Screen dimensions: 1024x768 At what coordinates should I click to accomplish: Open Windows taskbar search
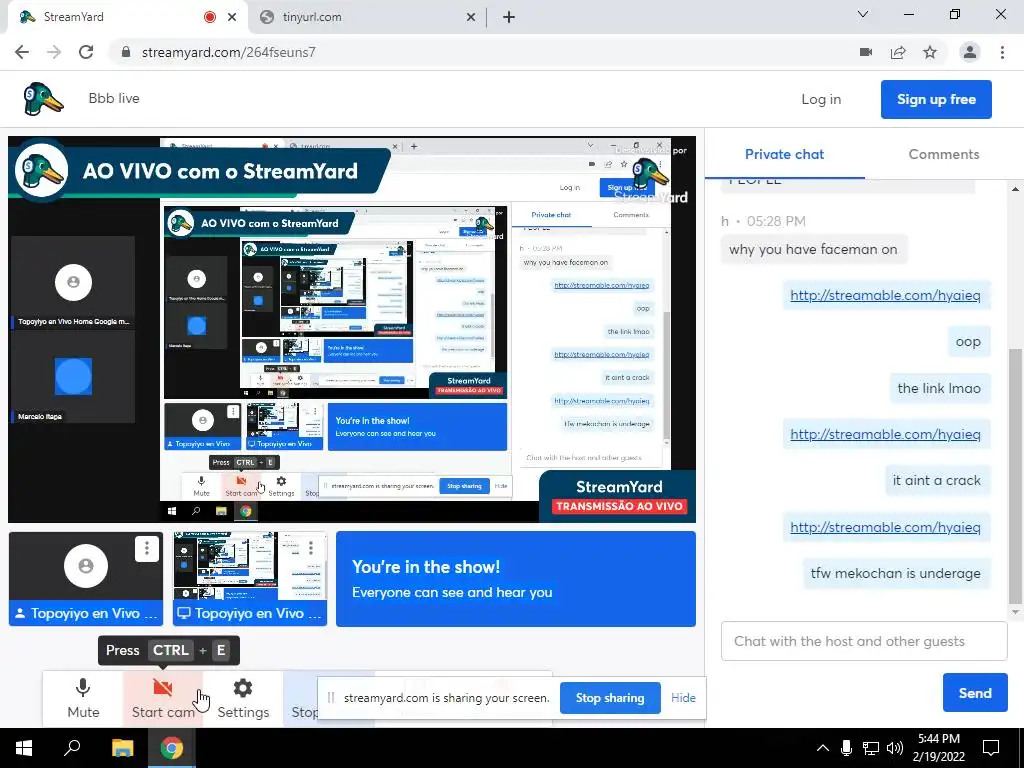[x=72, y=748]
